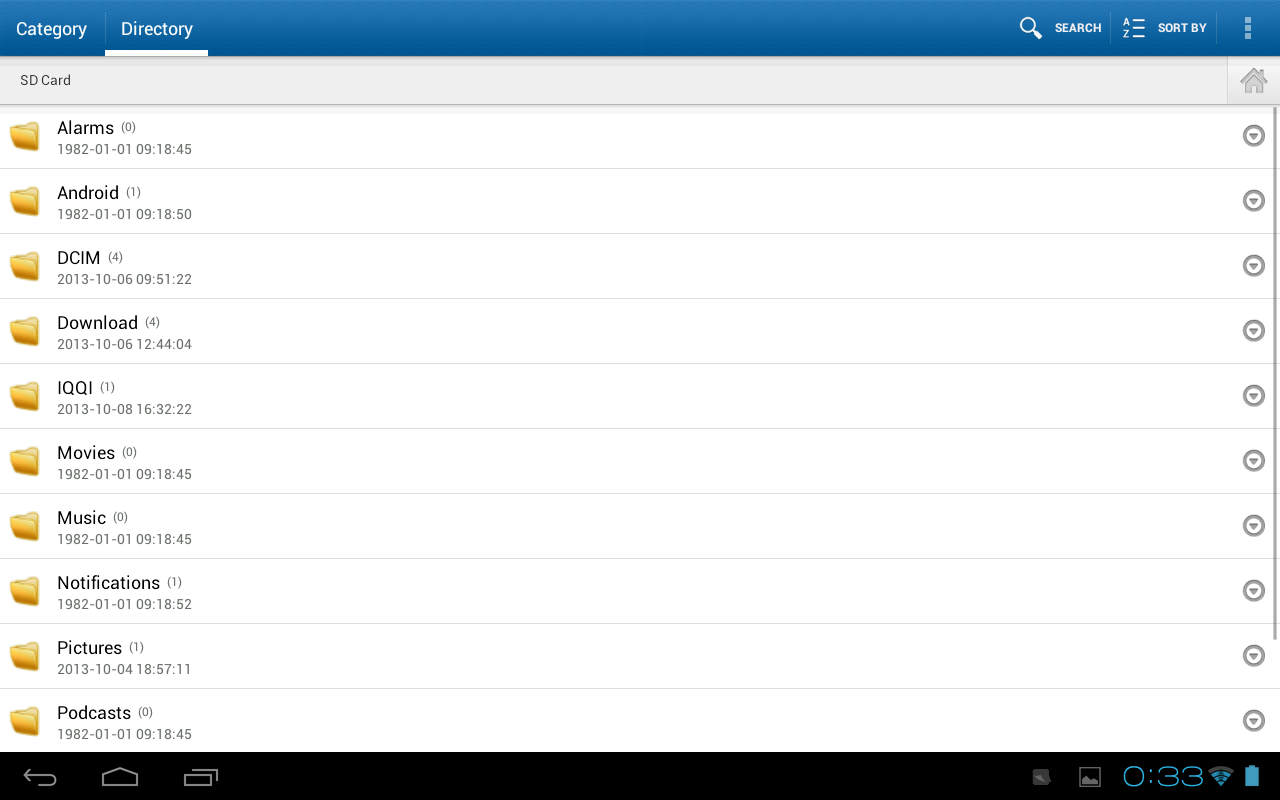Expand options arrow for Download folder
The image size is (1280, 800).
pyautogui.click(x=1253, y=331)
